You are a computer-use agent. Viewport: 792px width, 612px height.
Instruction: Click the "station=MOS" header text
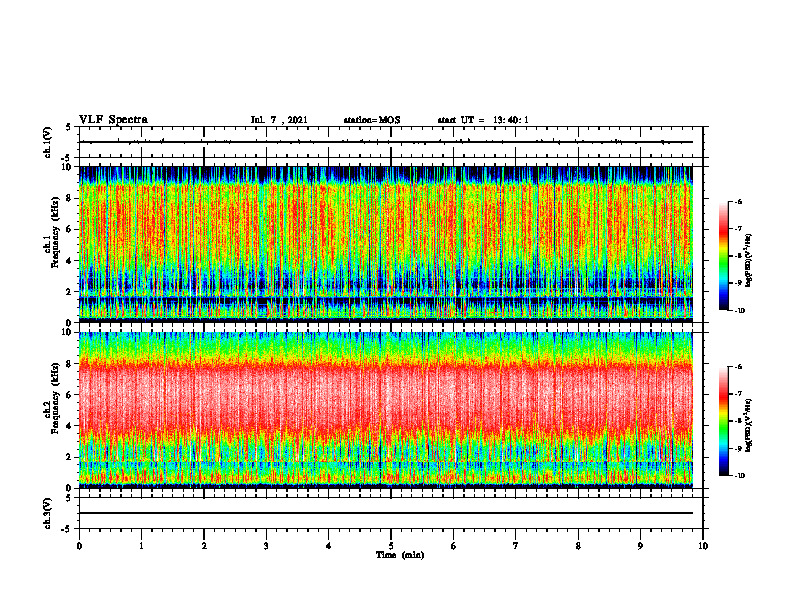pyautogui.click(x=372, y=120)
